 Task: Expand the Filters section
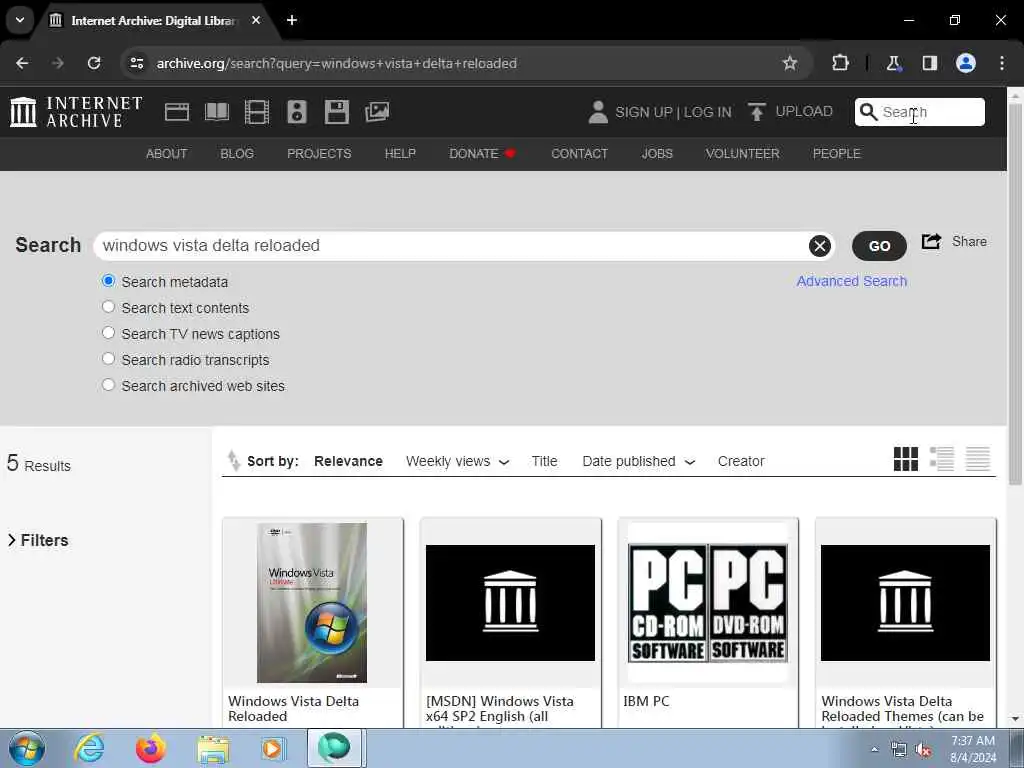pos(38,540)
